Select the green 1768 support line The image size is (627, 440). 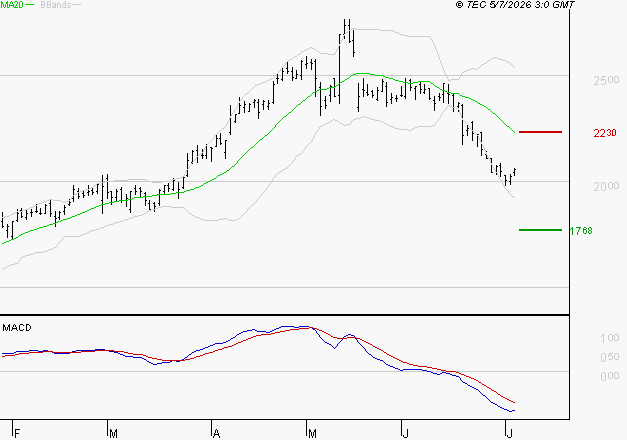pos(540,230)
